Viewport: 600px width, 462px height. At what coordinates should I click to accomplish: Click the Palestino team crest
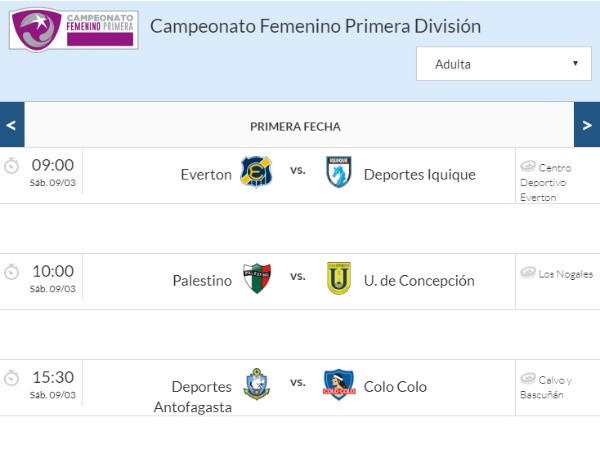click(257, 278)
